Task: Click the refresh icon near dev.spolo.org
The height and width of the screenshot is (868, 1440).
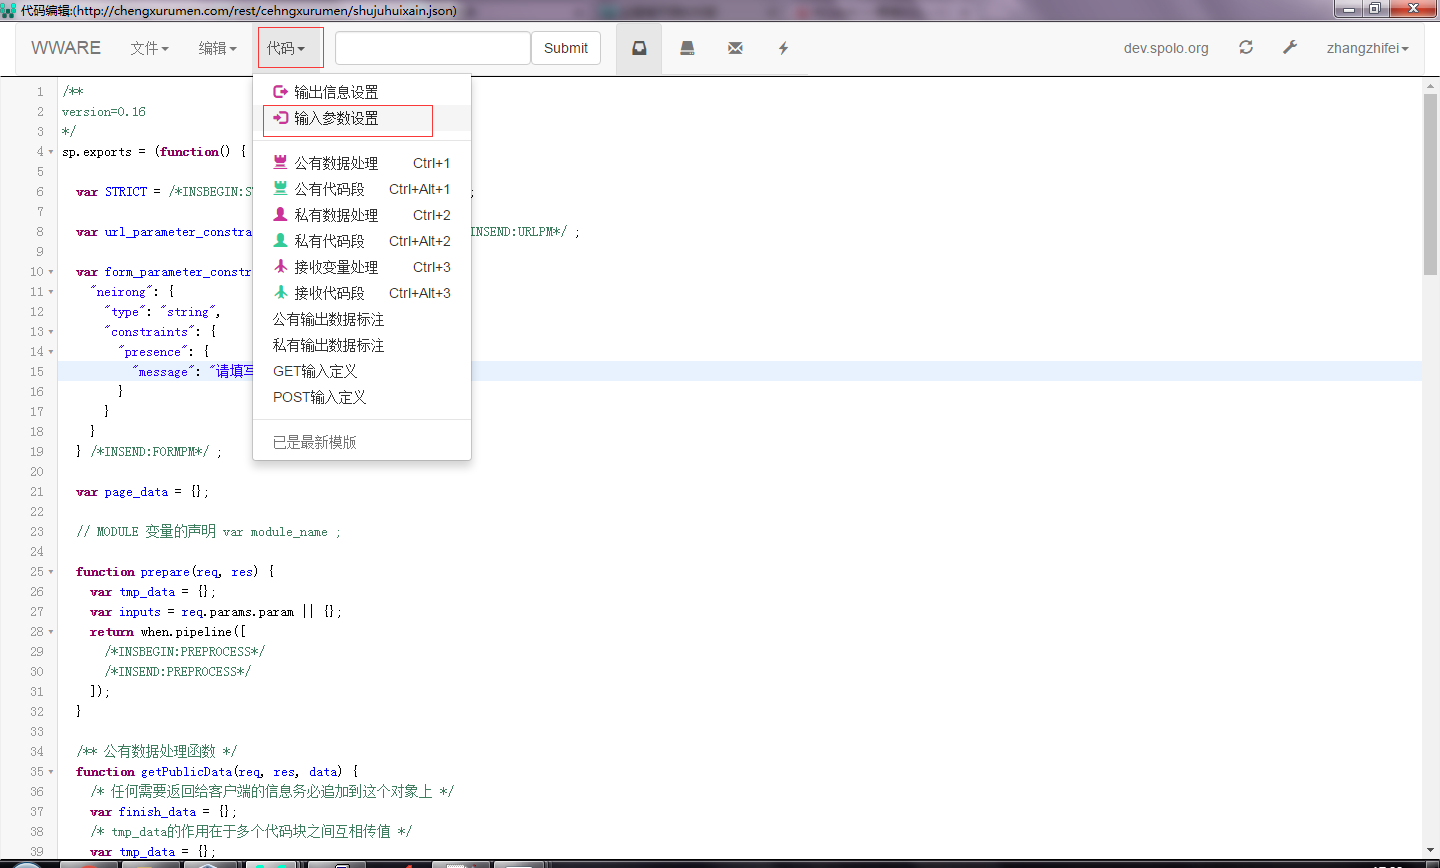Action: pos(1246,47)
